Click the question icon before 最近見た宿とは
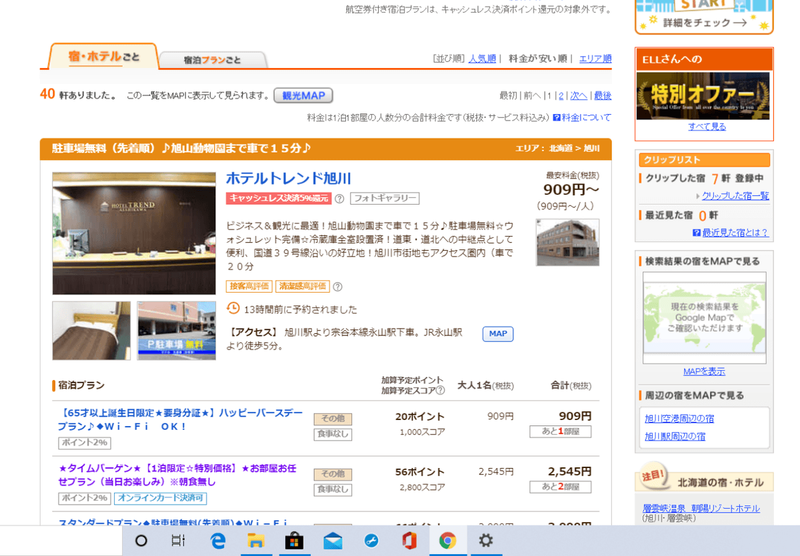The width and height of the screenshot is (800, 556). point(696,233)
